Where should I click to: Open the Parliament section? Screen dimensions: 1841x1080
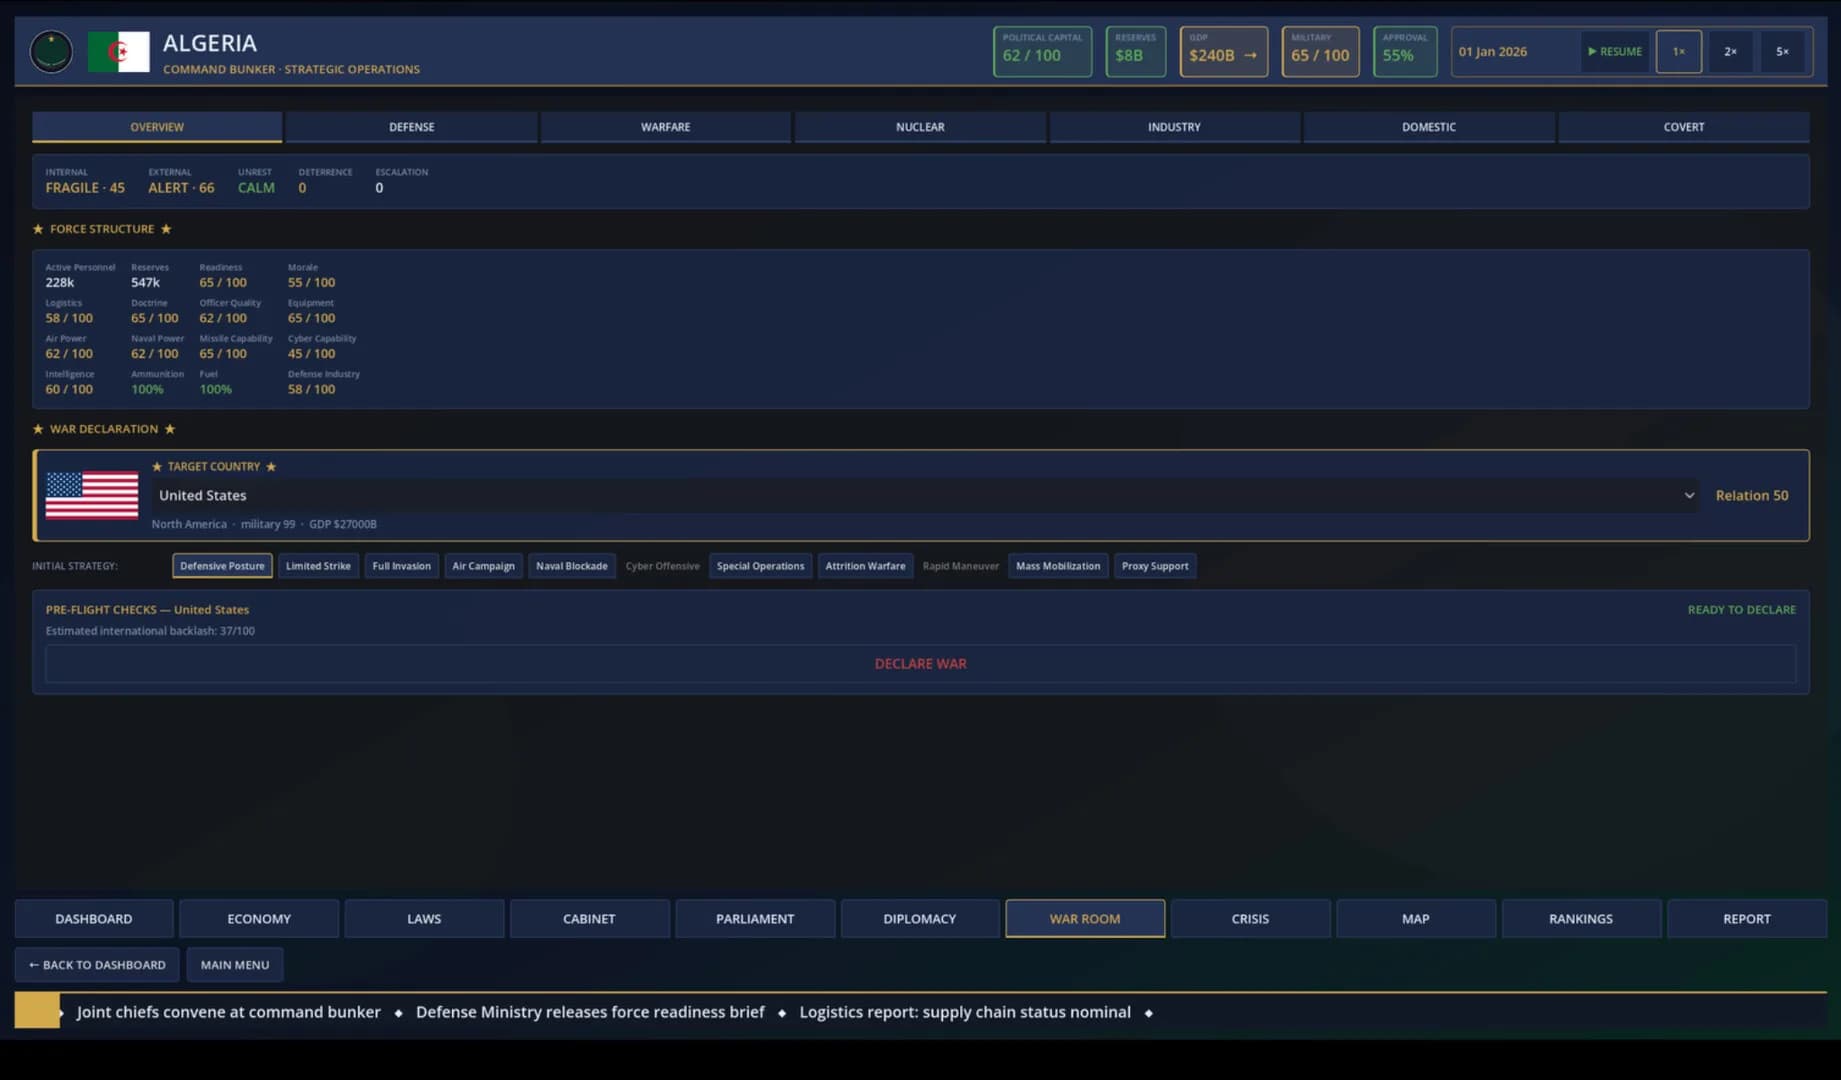click(x=755, y=919)
